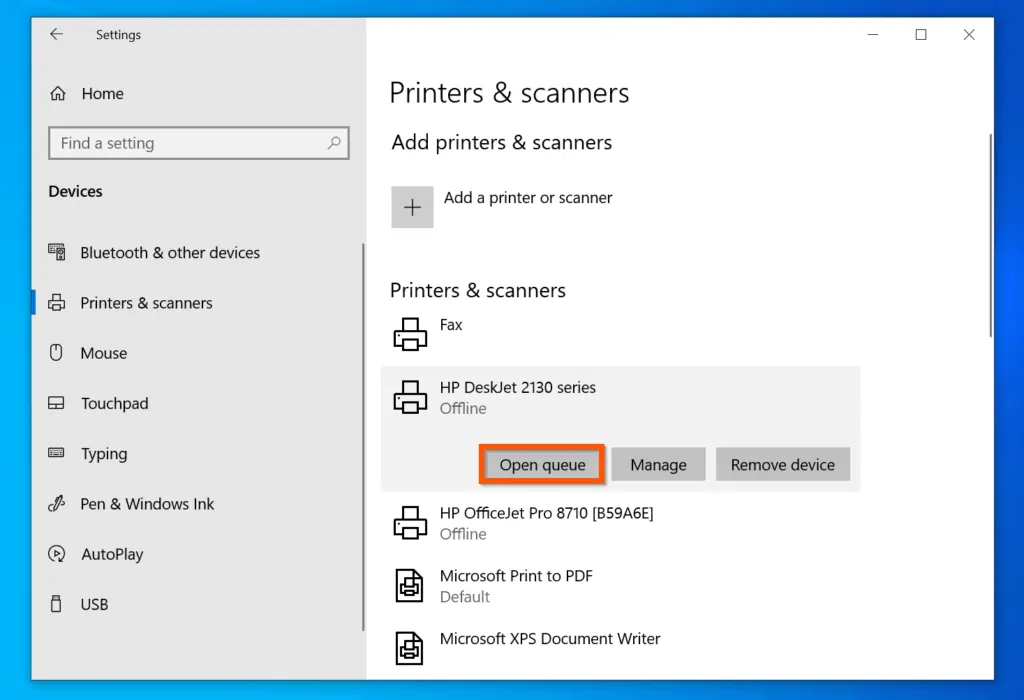Click the AutoPlay icon
Viewport: 1024px width, 700px height.
(56, 554)
